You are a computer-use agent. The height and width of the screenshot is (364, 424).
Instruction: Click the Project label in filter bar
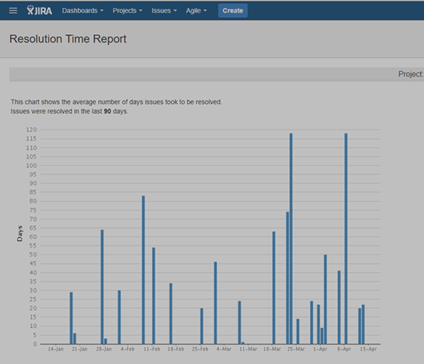pyautogui.click(x=410, y=74)
